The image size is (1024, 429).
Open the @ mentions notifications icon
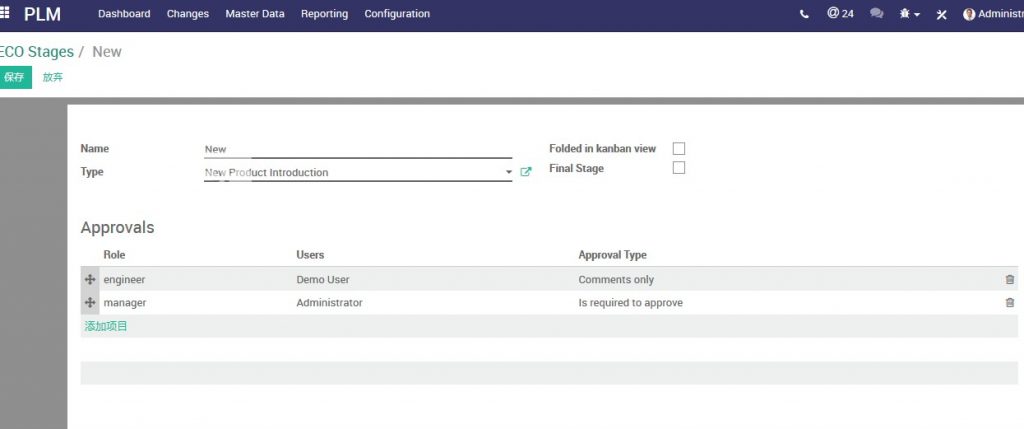pos(840,14)
